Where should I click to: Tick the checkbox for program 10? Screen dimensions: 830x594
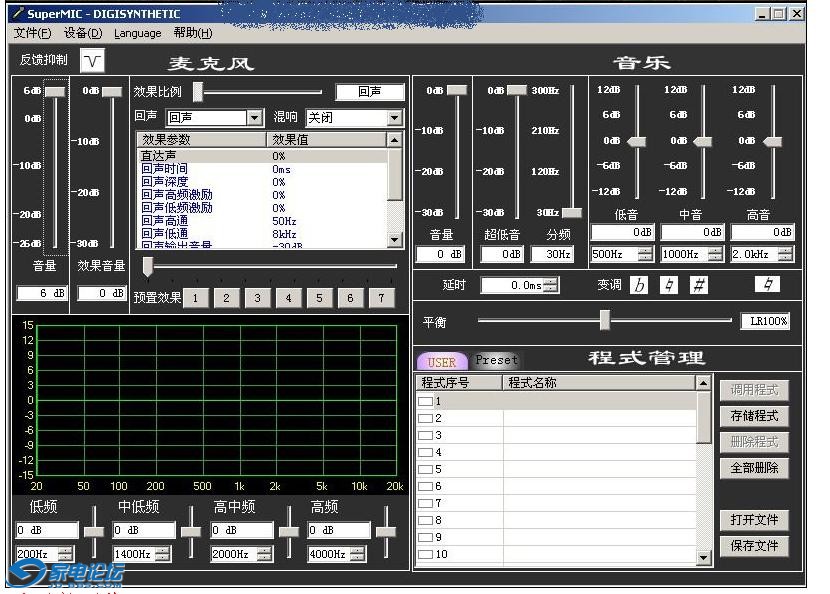(x=425, y=554)
